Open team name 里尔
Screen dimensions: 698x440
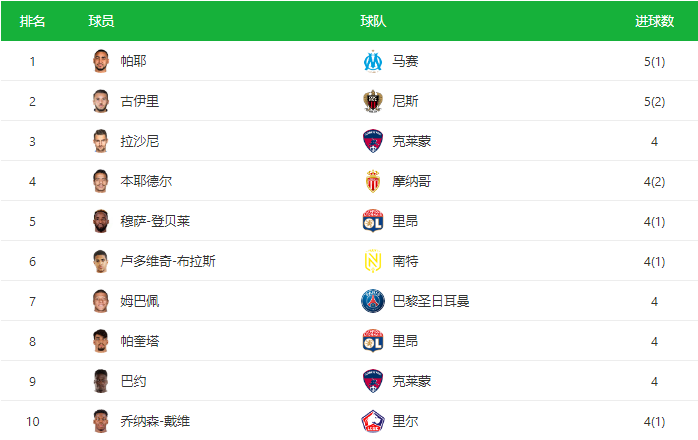point(405,421)
